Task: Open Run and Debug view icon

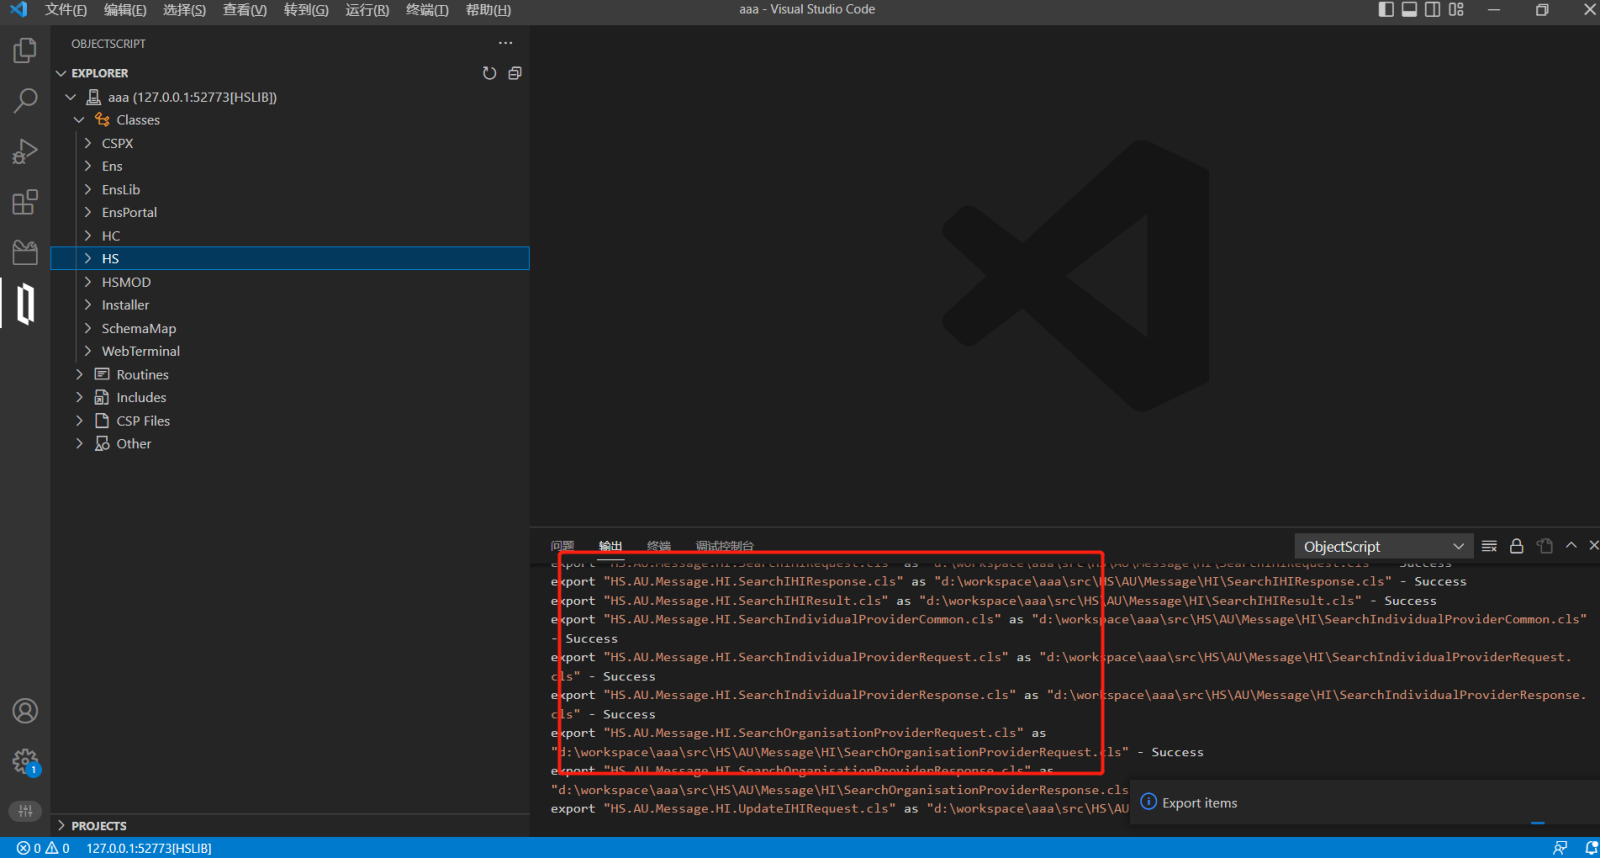Action: pyautogui.click(x=25, y=151)
